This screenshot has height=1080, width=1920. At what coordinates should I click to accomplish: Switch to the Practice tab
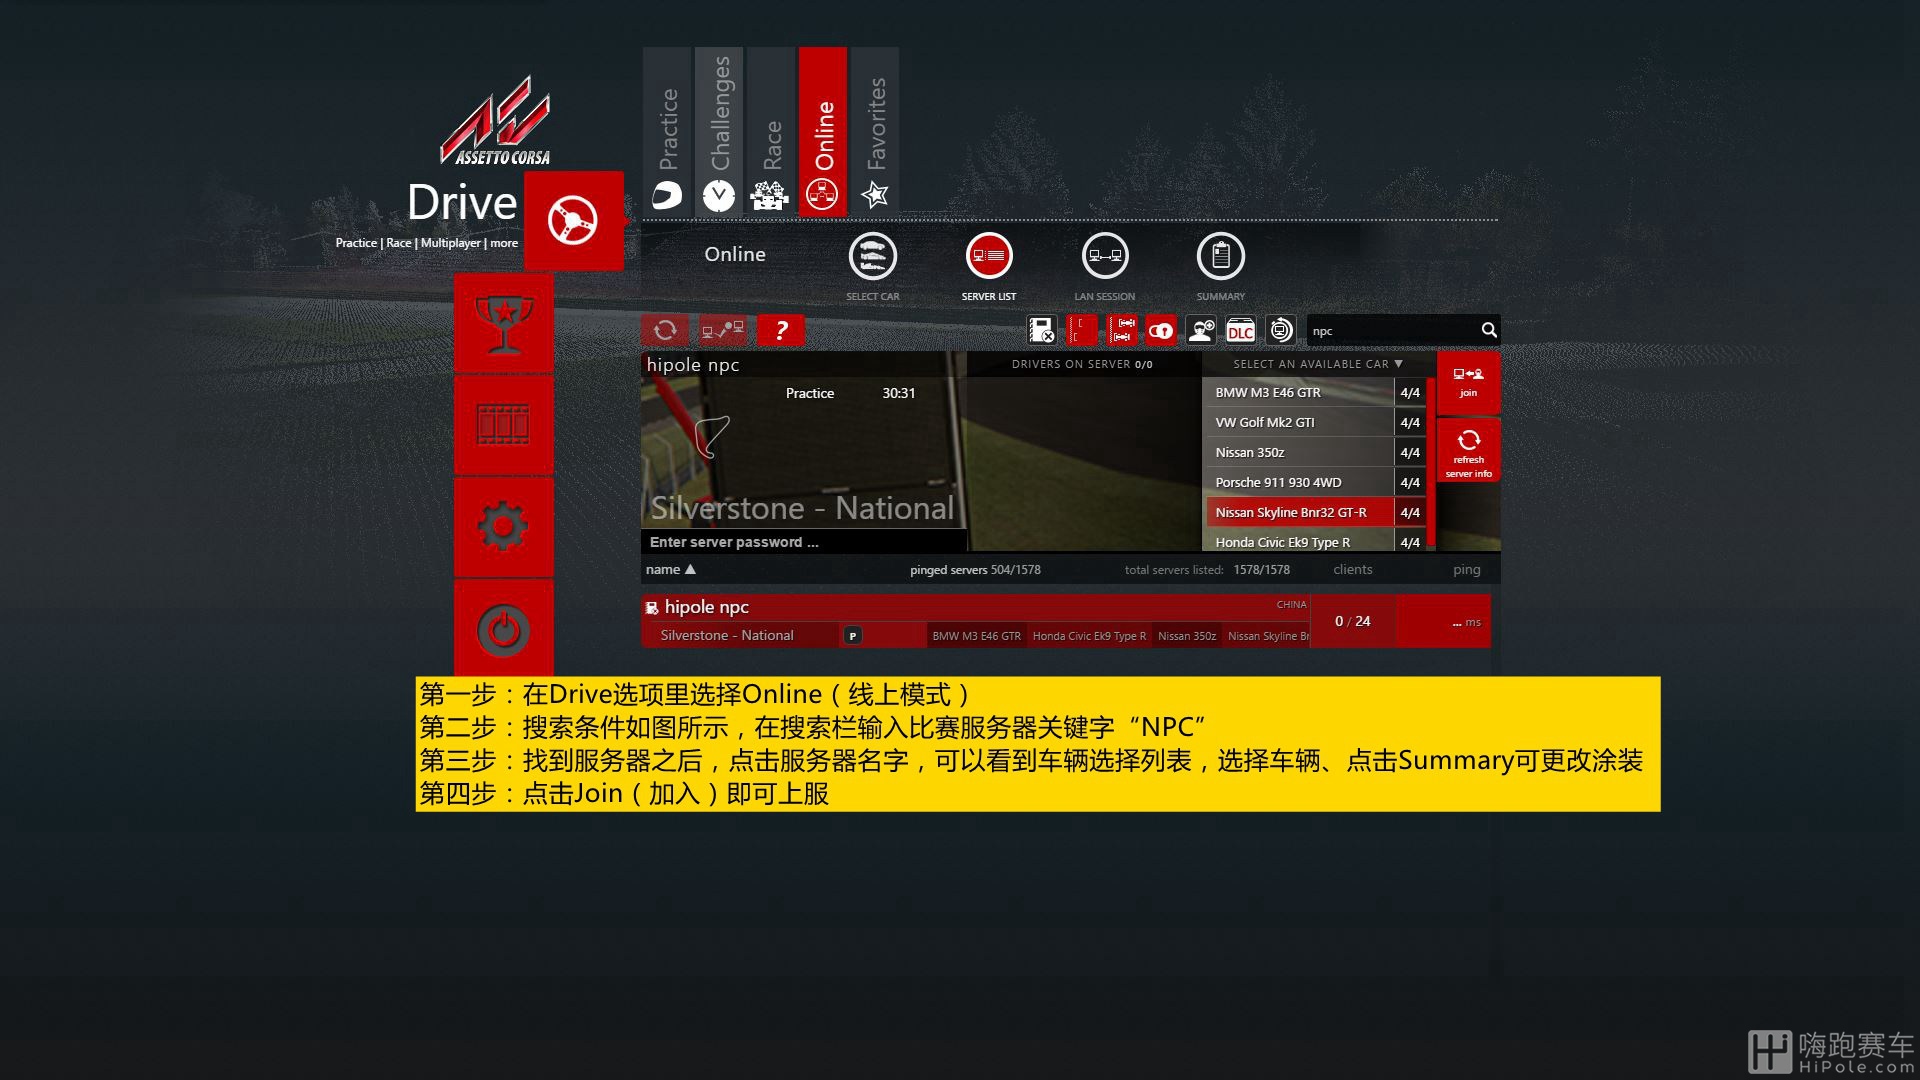pos(667,131)
